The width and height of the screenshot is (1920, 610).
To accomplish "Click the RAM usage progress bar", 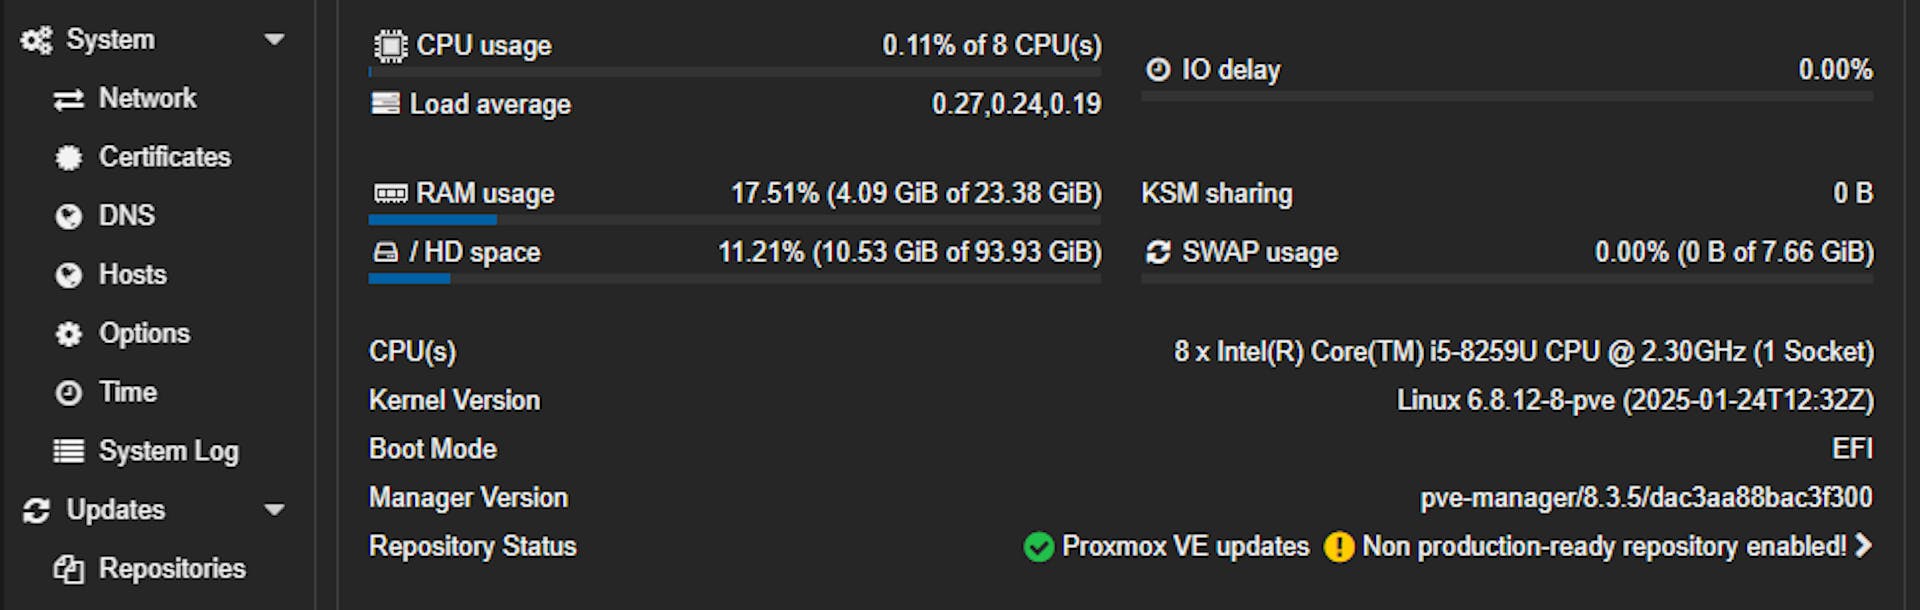I will click(734, 220).
